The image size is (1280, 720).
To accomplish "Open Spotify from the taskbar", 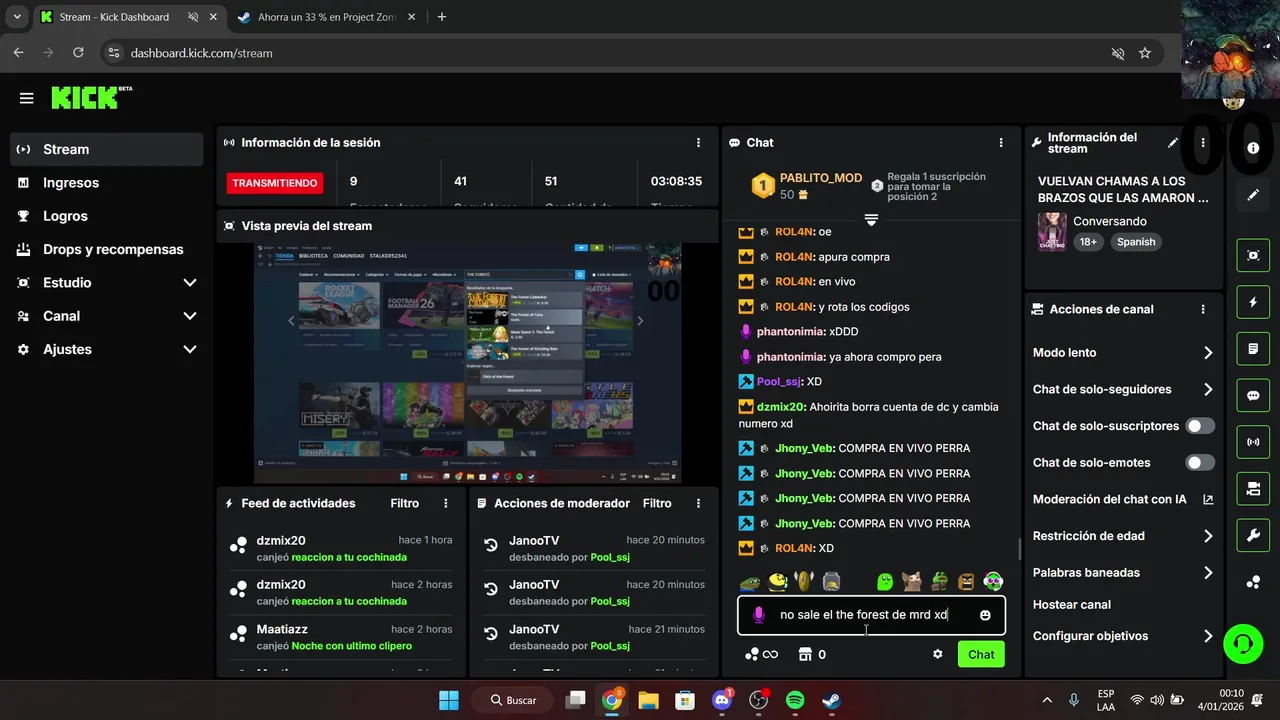I will tap(795, 700).
